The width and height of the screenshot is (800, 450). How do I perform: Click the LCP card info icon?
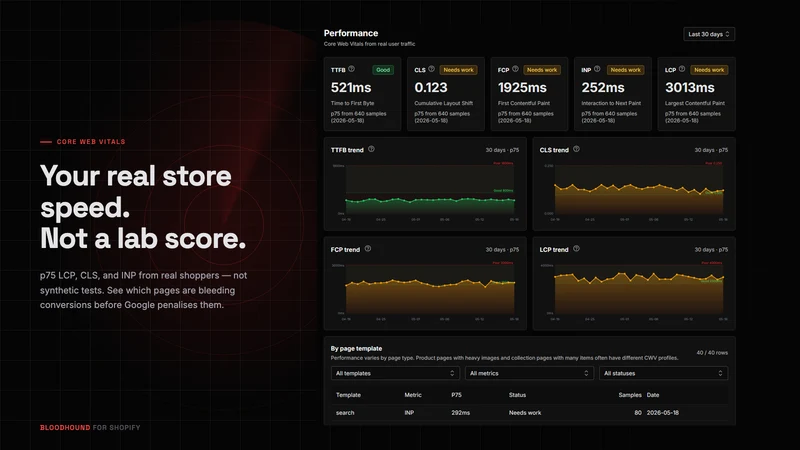pyautogui.click(x=682, y=69)
